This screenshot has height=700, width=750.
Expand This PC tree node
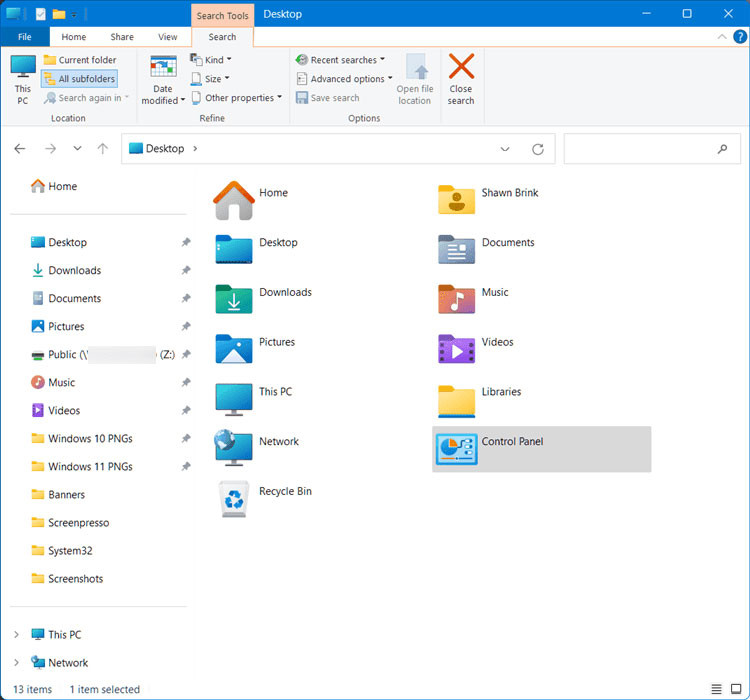(x=16, y=634)
